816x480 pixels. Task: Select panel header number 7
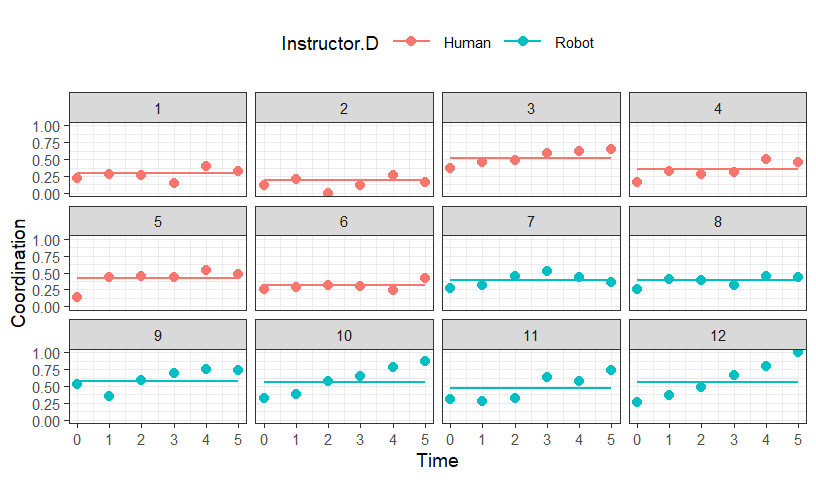click(x=531, y=221)
